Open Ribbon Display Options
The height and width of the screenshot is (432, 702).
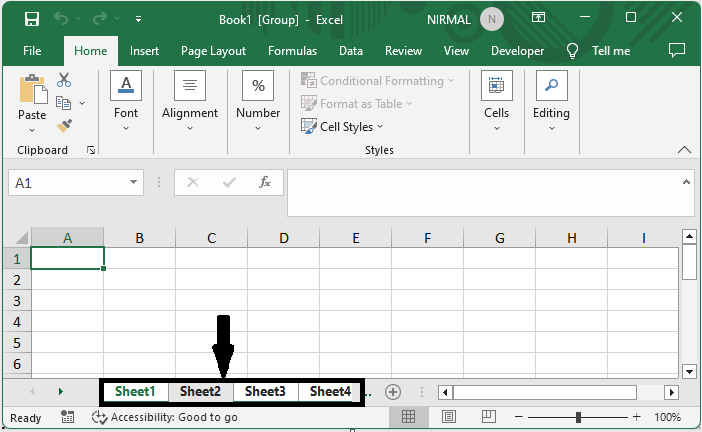(538, 17)
